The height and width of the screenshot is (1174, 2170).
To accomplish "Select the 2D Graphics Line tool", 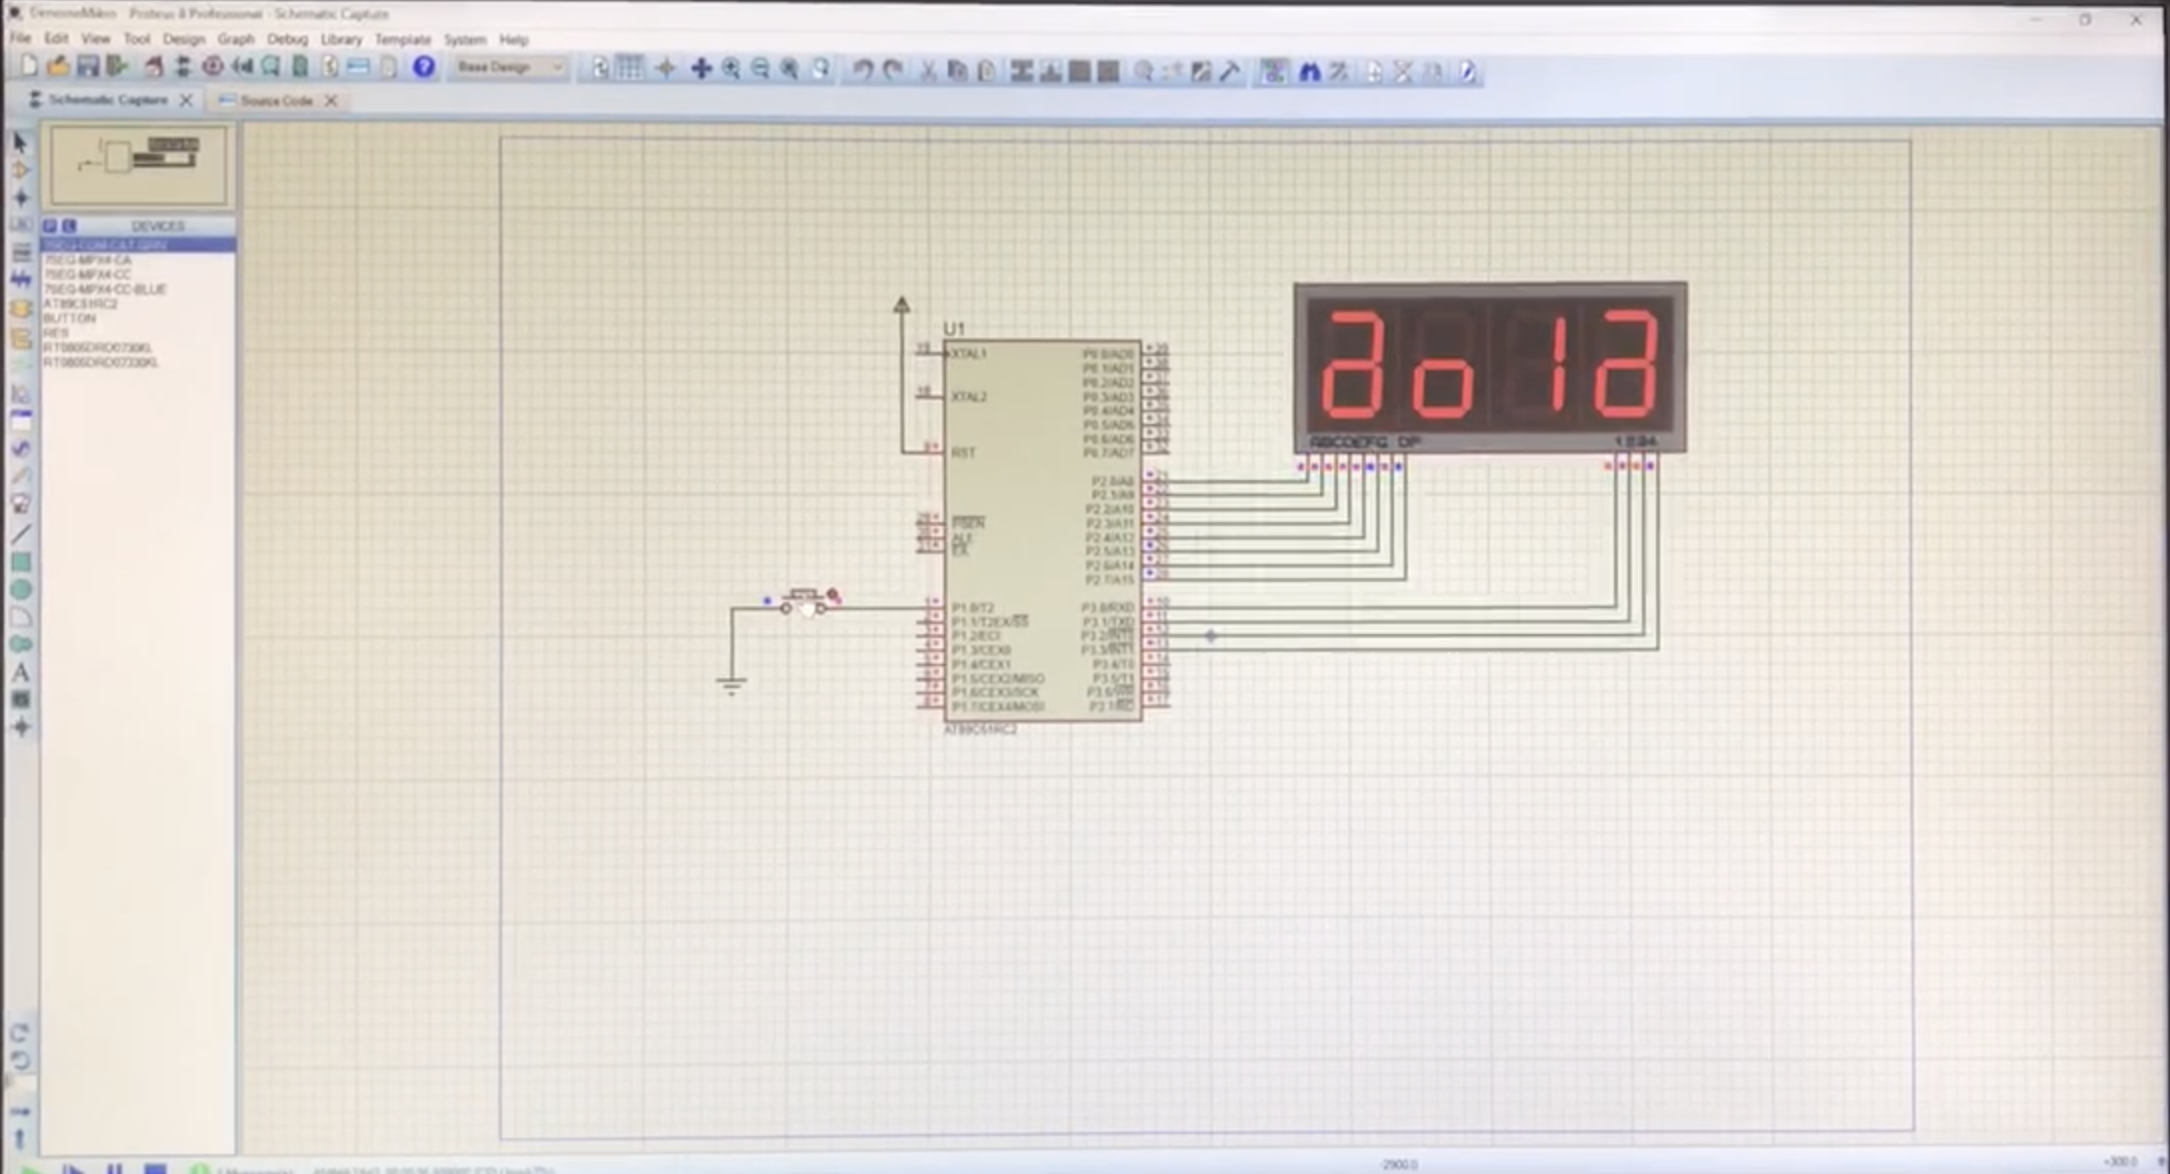I will click(x=20, y=534).
